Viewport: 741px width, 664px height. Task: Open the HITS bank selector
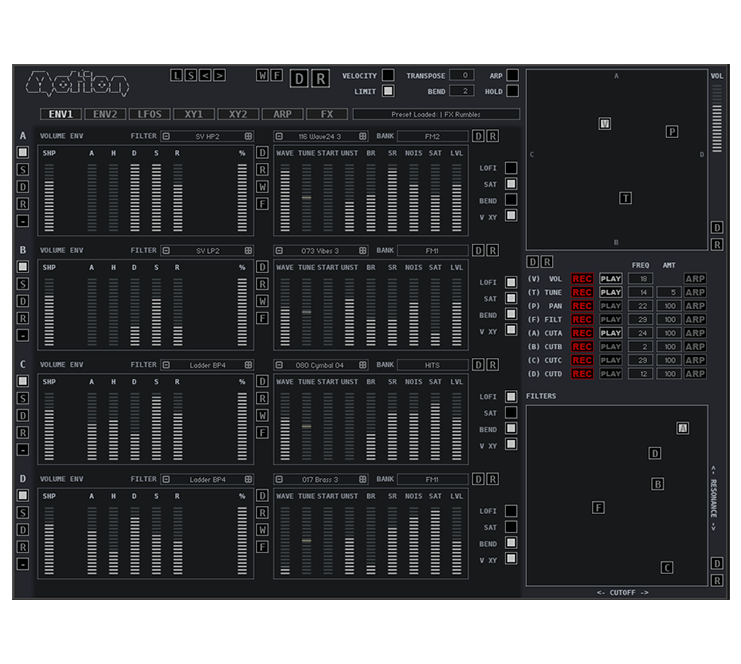pos(432,365)
